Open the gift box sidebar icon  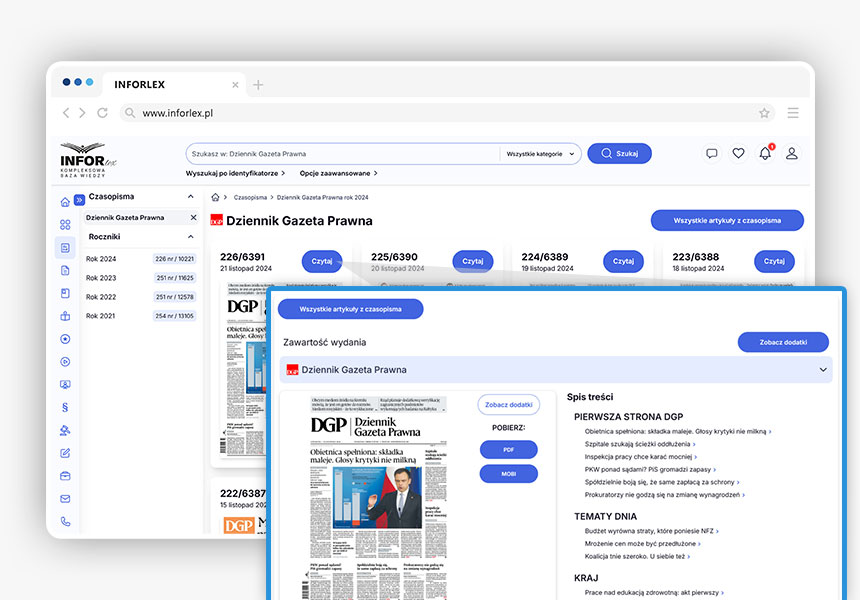tap(65, 316)
